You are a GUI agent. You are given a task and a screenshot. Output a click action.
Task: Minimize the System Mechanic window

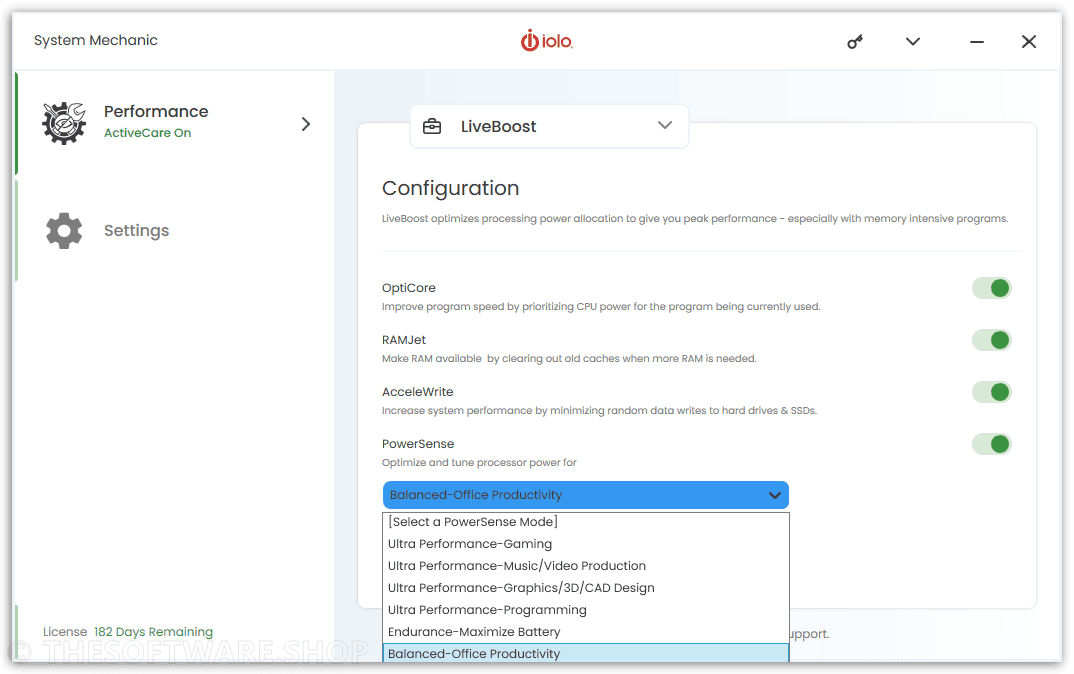977,42
